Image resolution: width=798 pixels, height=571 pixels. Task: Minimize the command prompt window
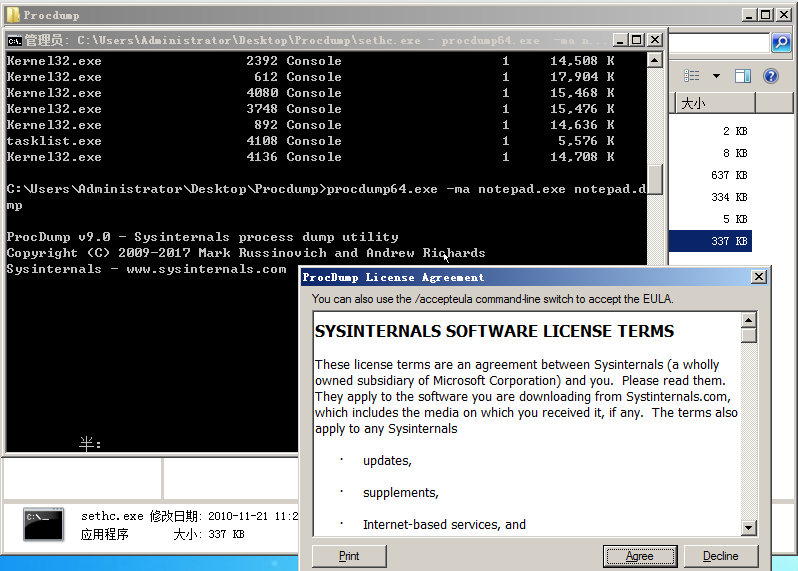click(619, 40)
